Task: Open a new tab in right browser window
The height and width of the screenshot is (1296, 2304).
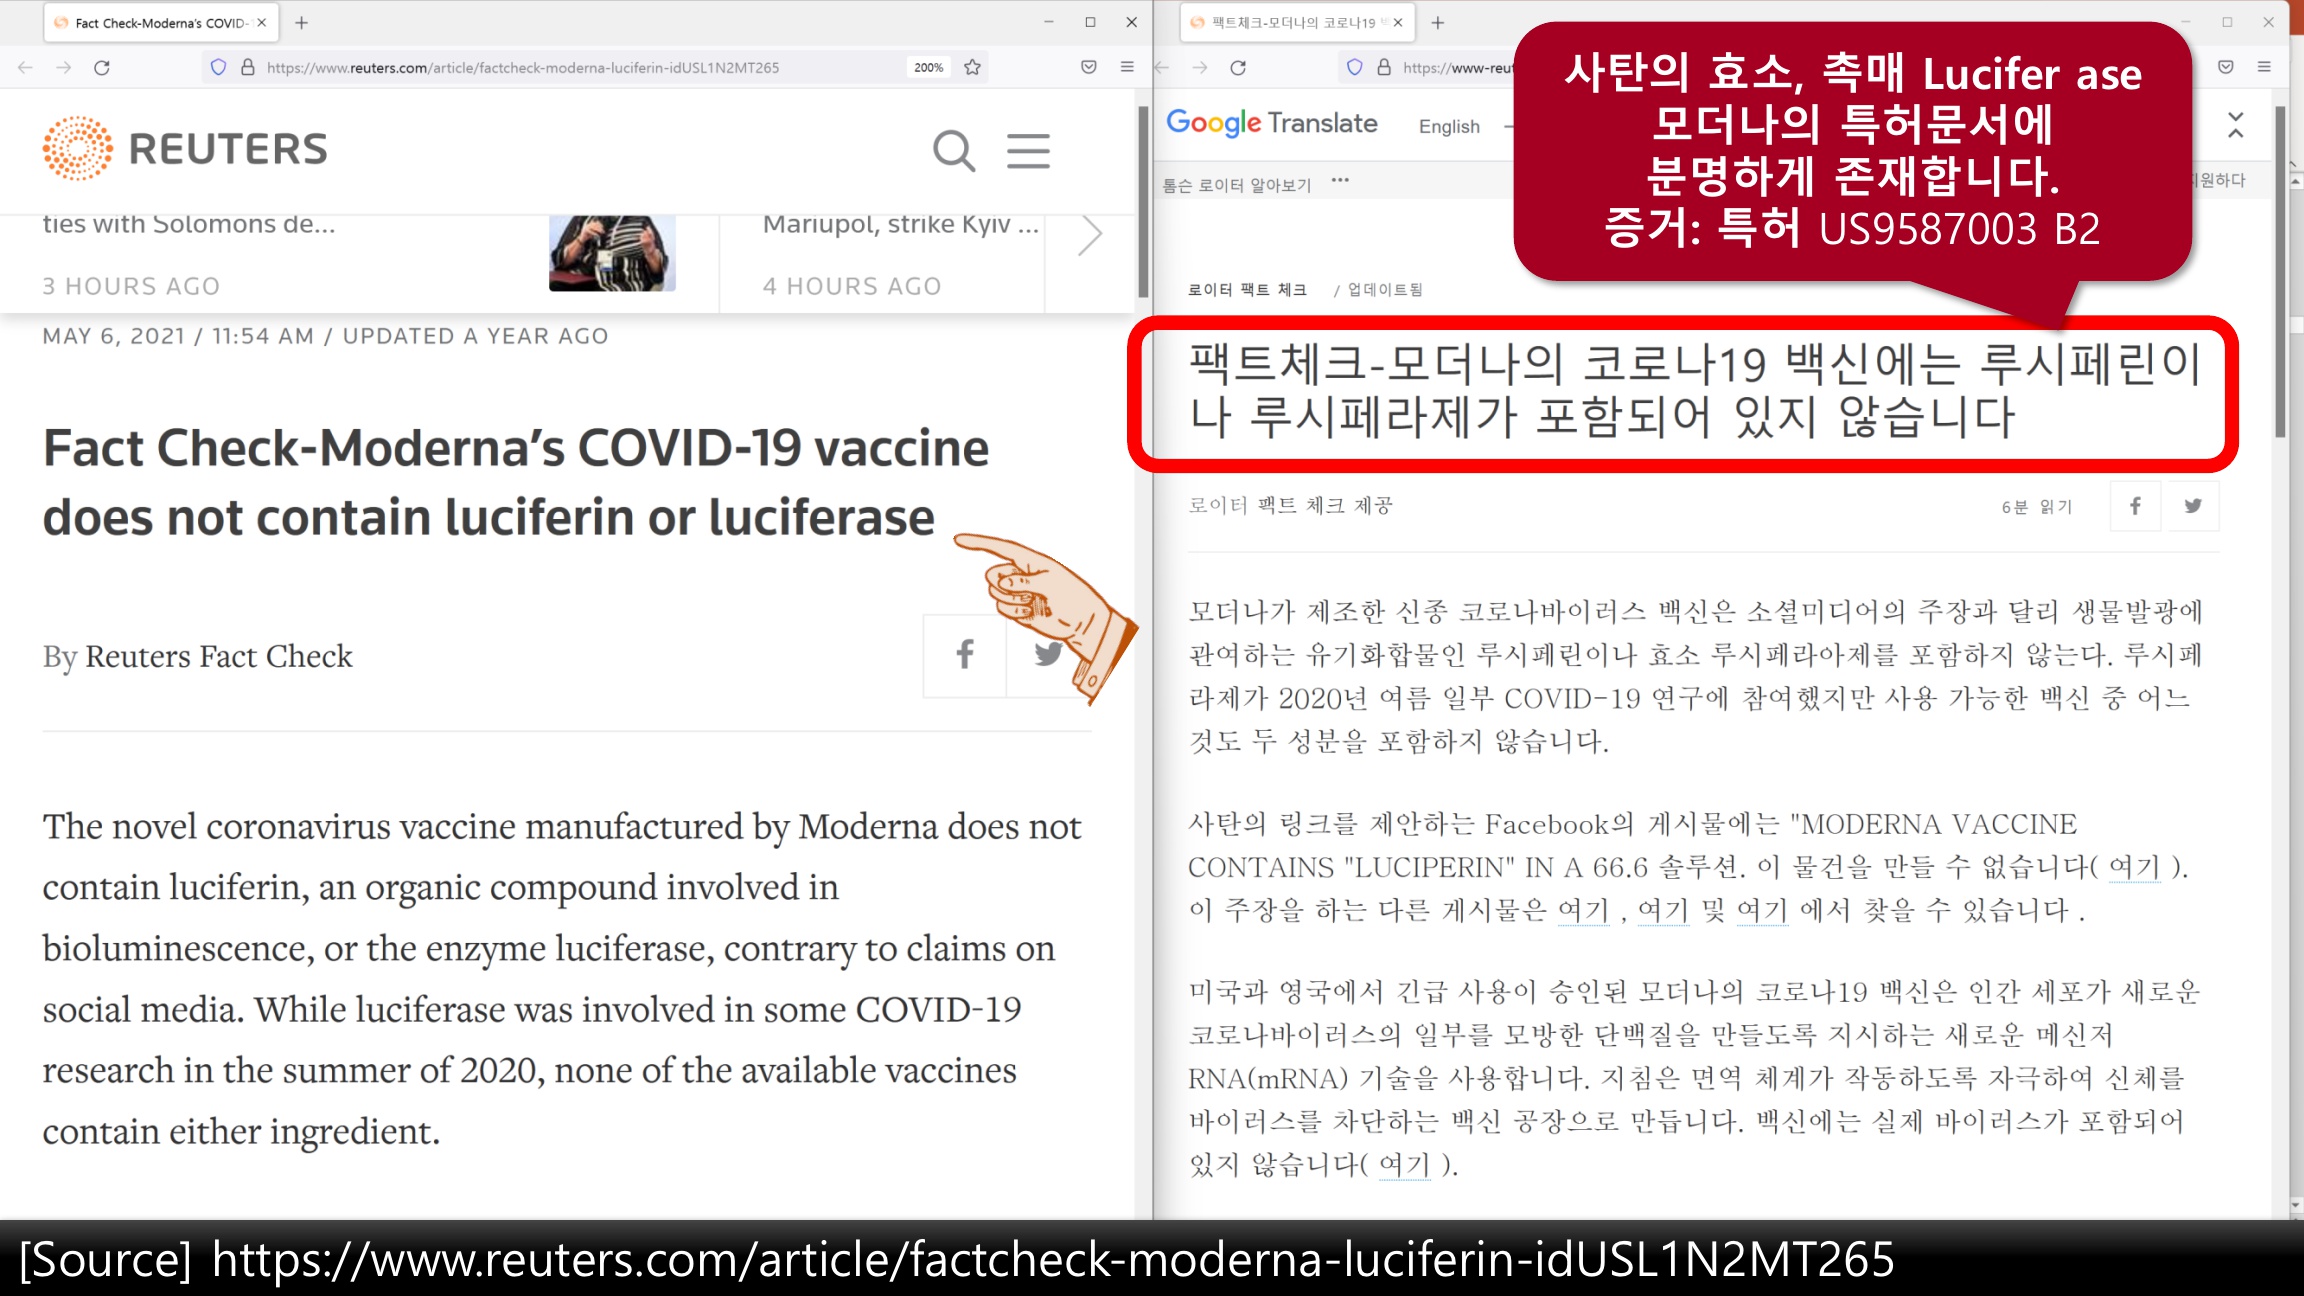Action: pos(1438,22)
